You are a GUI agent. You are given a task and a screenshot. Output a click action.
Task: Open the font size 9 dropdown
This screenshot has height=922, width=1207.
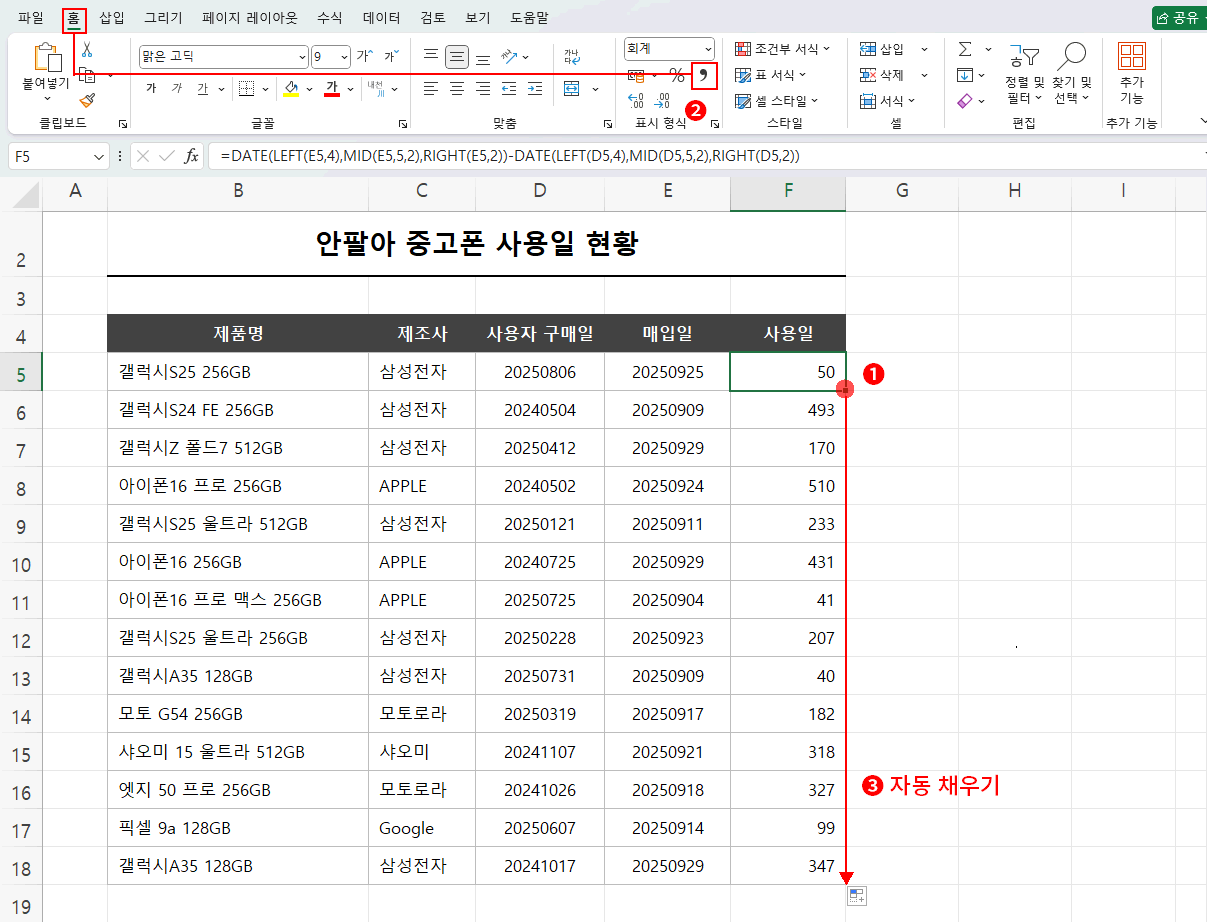pyautogui.click(x=345, y=57)
